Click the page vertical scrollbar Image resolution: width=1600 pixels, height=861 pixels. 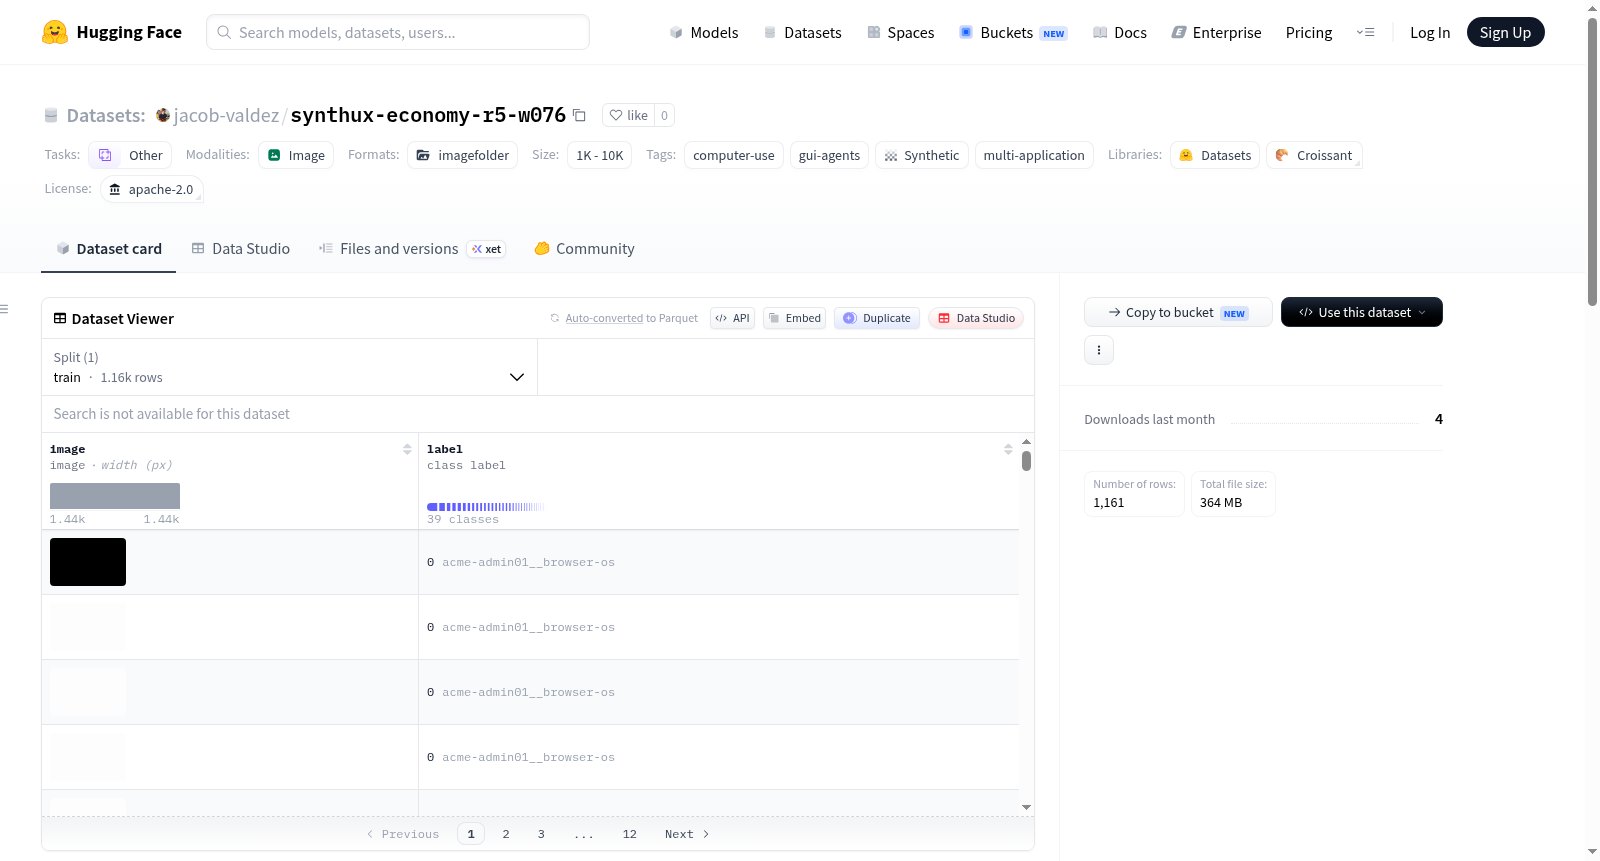coord(1592,160)
